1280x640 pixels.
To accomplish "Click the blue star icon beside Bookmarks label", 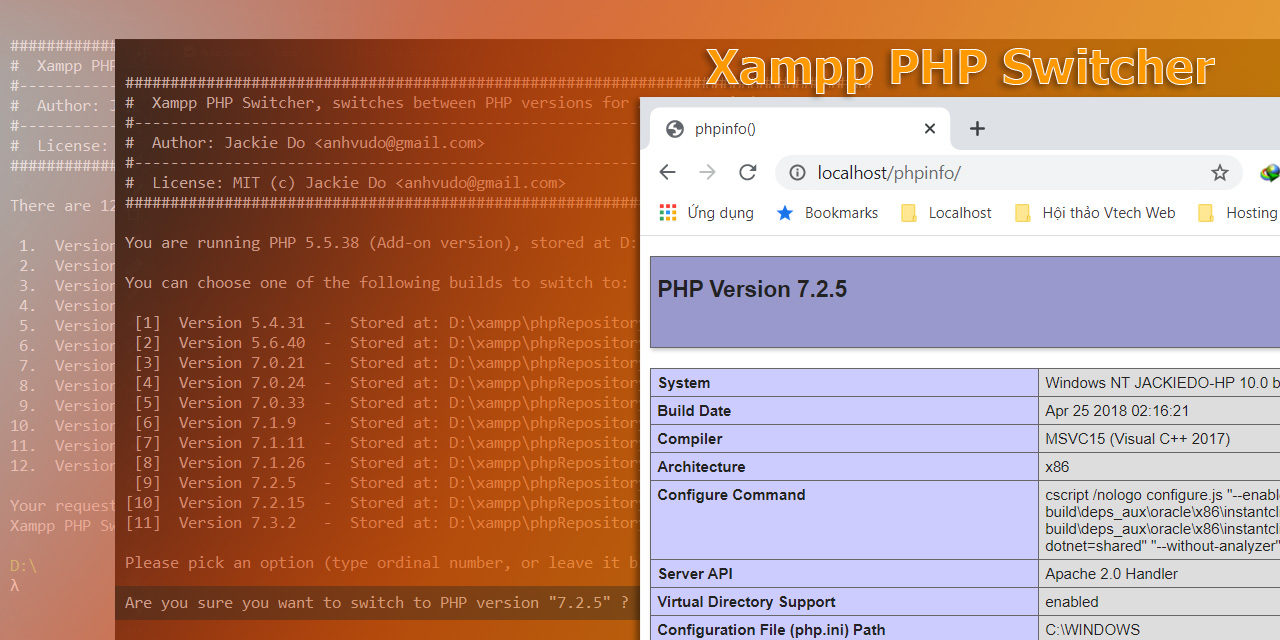I will (784, 212).
